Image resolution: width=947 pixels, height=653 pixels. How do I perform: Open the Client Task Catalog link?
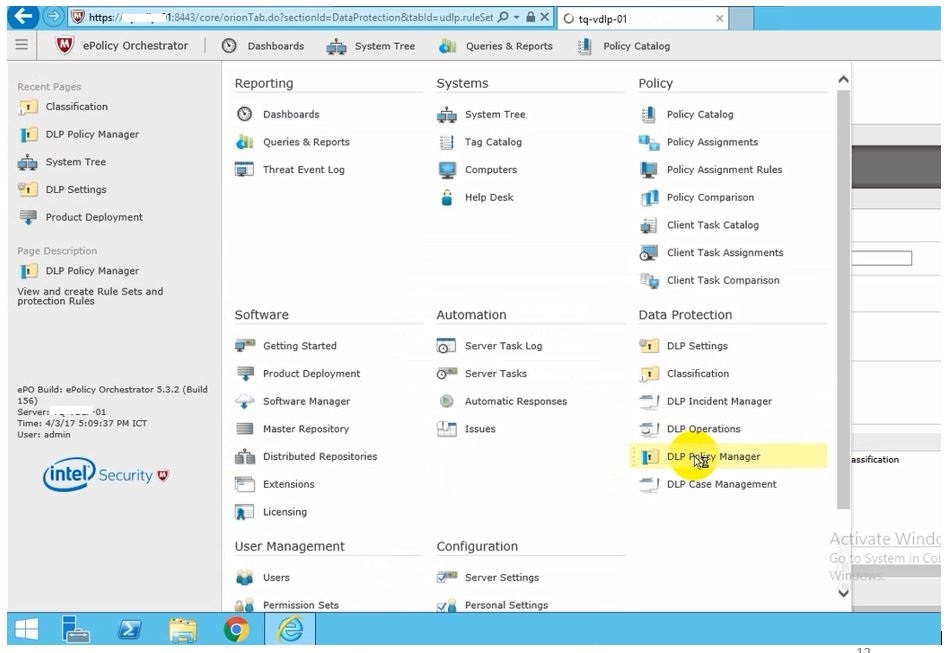(712, 225)
